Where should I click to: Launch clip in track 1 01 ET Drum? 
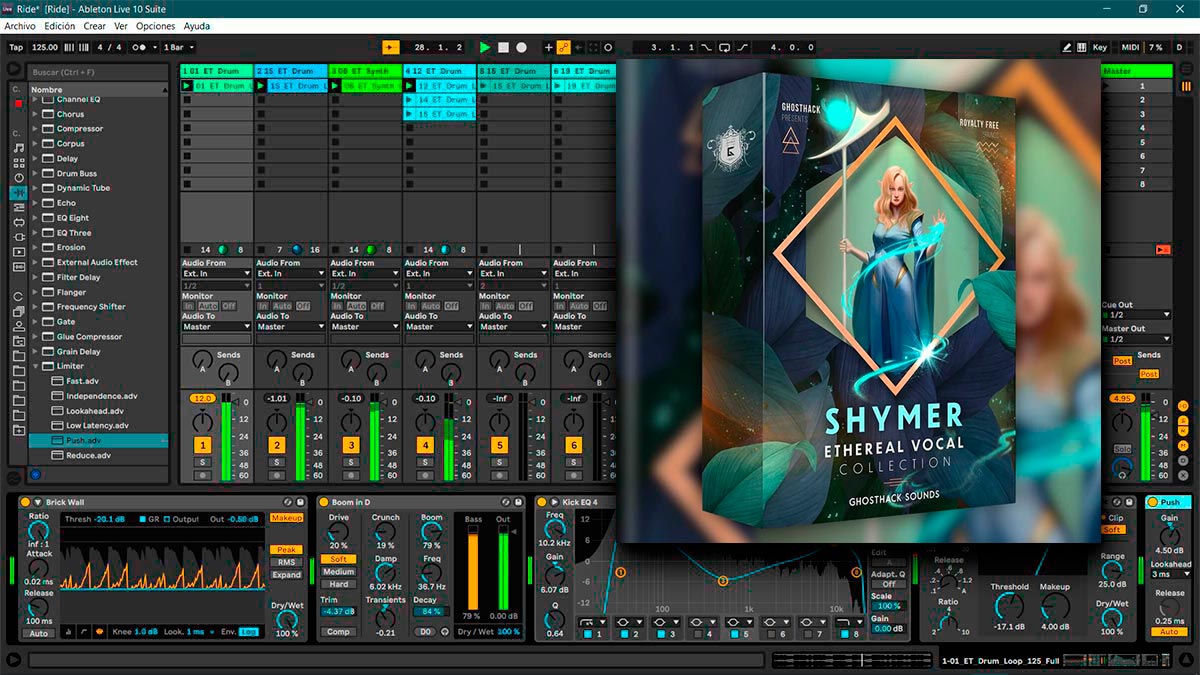click(187, 86)
